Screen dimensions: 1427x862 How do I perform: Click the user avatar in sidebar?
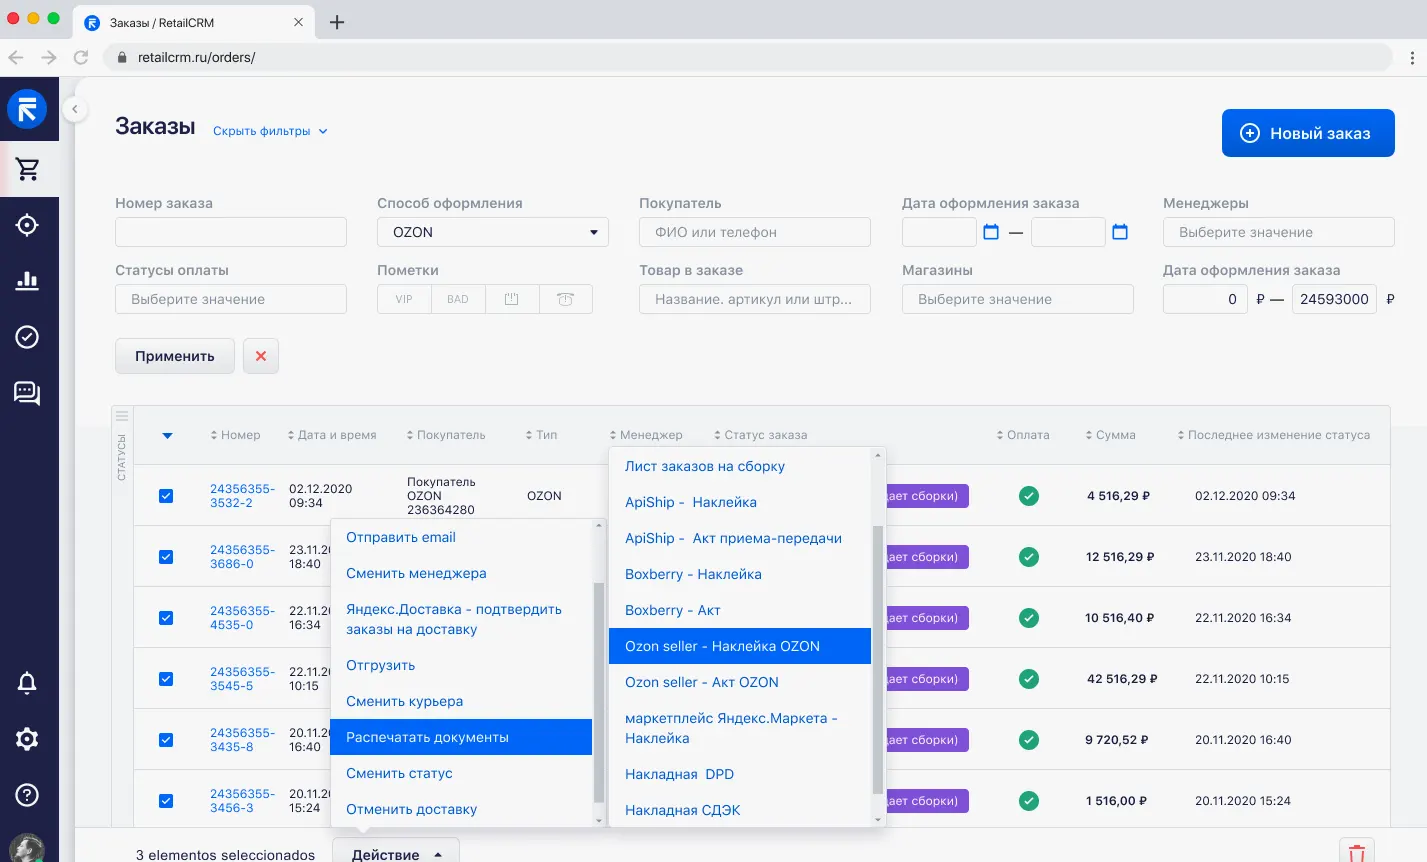coord(27,848)
